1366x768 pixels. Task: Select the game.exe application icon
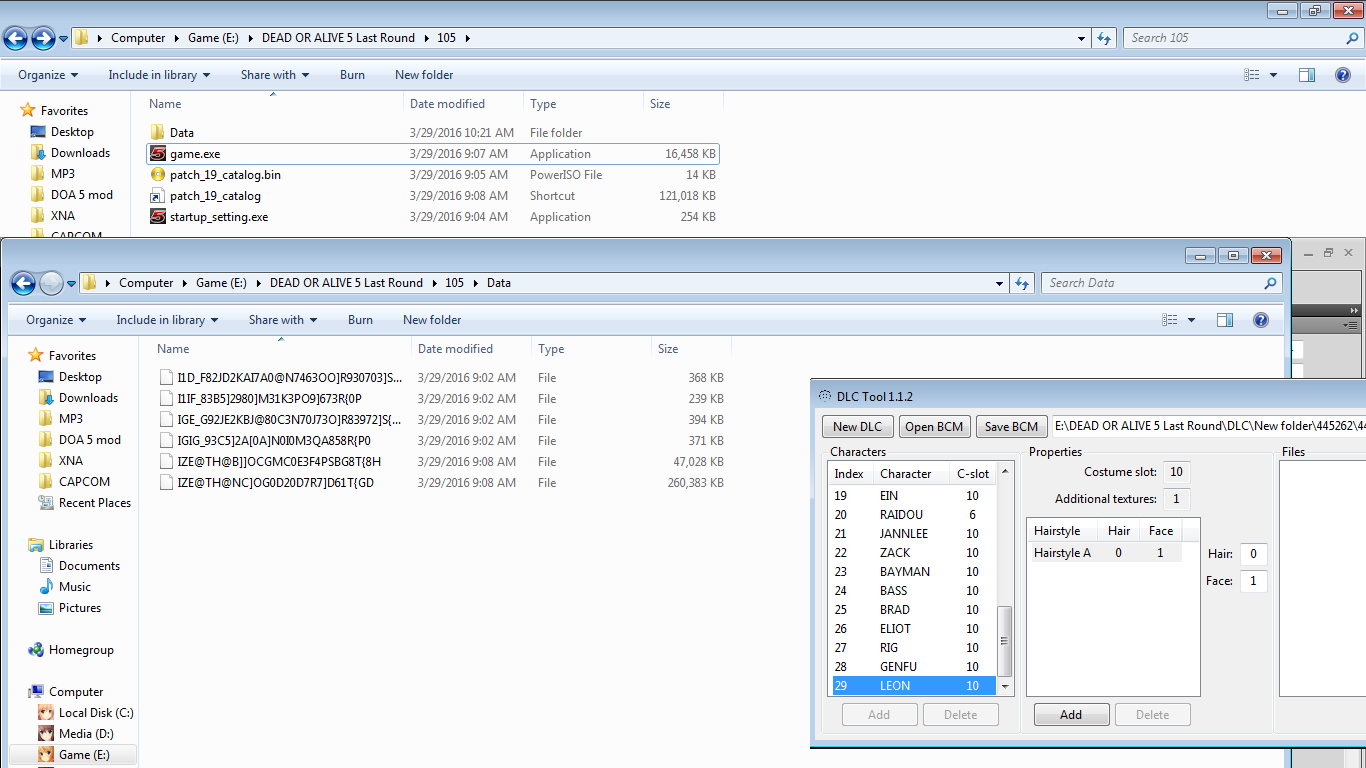[158, 154]
